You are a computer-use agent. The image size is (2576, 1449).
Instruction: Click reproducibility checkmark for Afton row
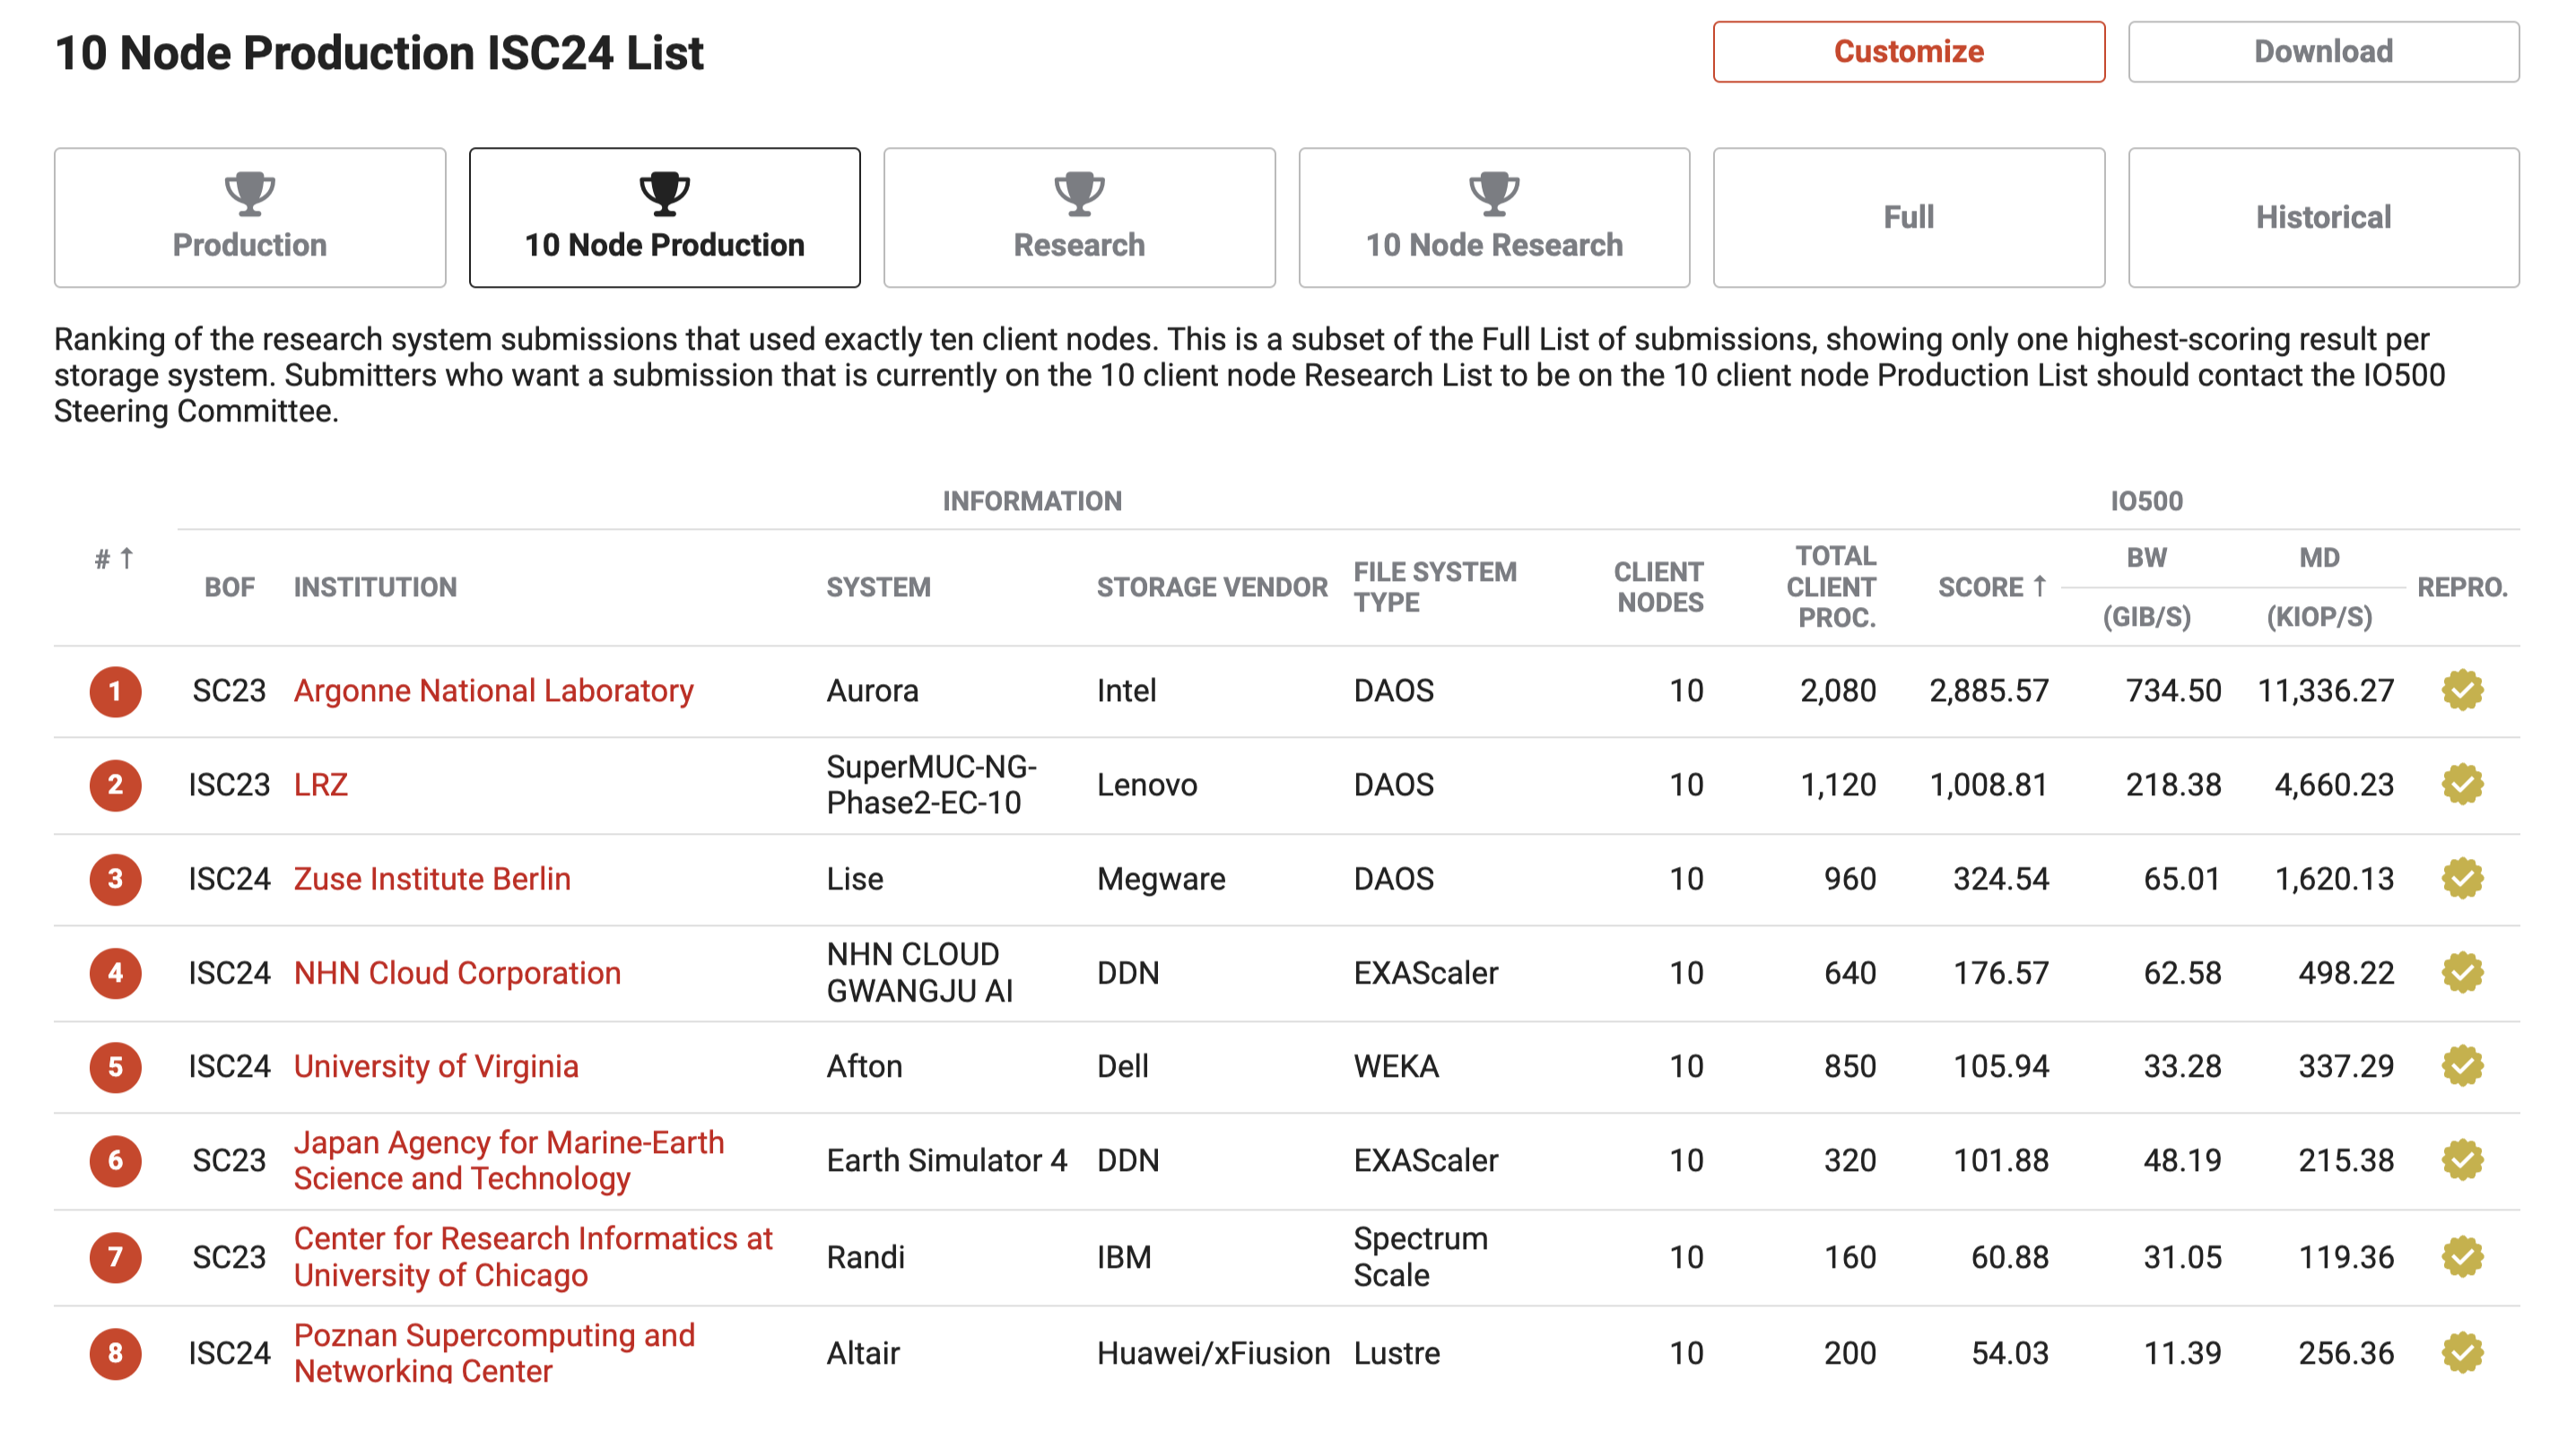(x=2462, y=1066)
